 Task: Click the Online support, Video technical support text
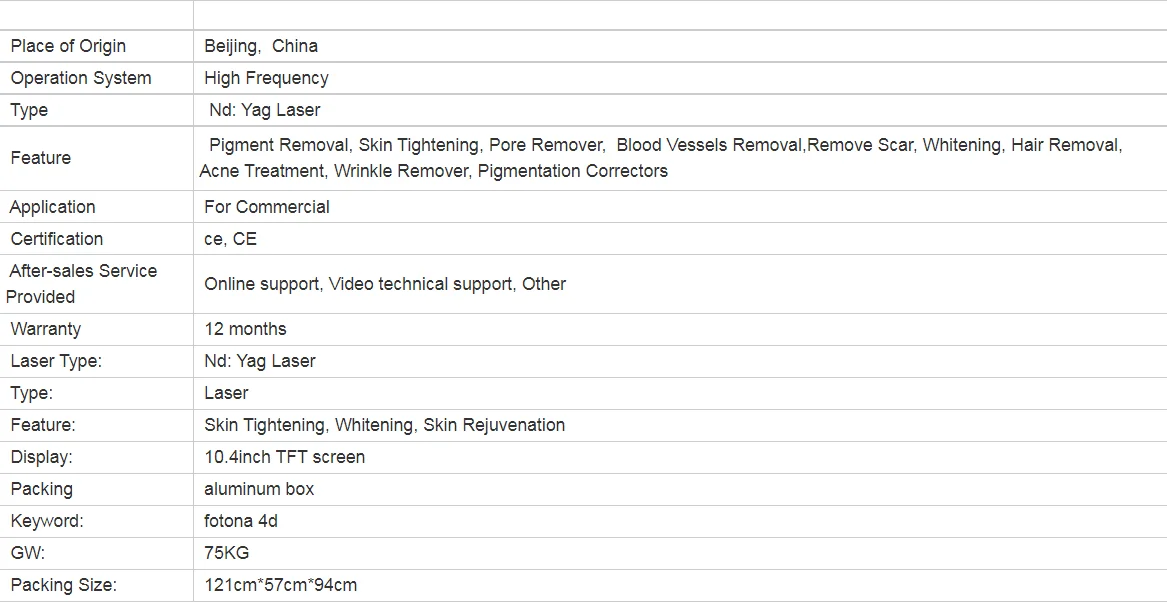click(x=358, y=284)
